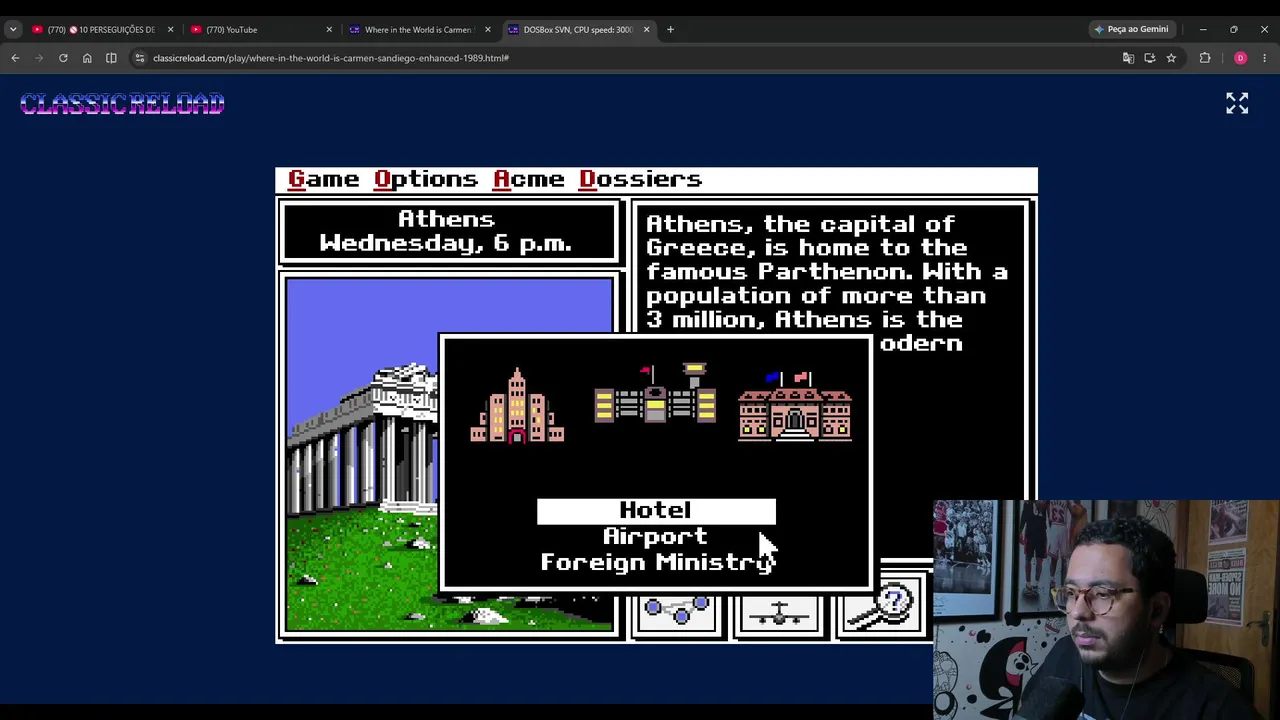1280x720 pixels.
Task: Click the hotel building picture
Action: pyautogui.click(x=517, y=405)
